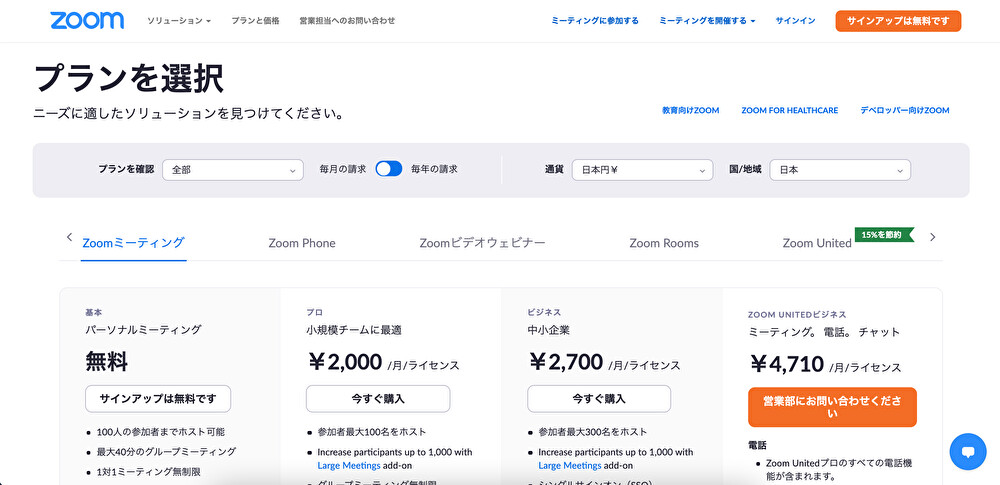1000x485 pixels.
Task: Click the 15%を節約 badge
Action: coord(885,235)
